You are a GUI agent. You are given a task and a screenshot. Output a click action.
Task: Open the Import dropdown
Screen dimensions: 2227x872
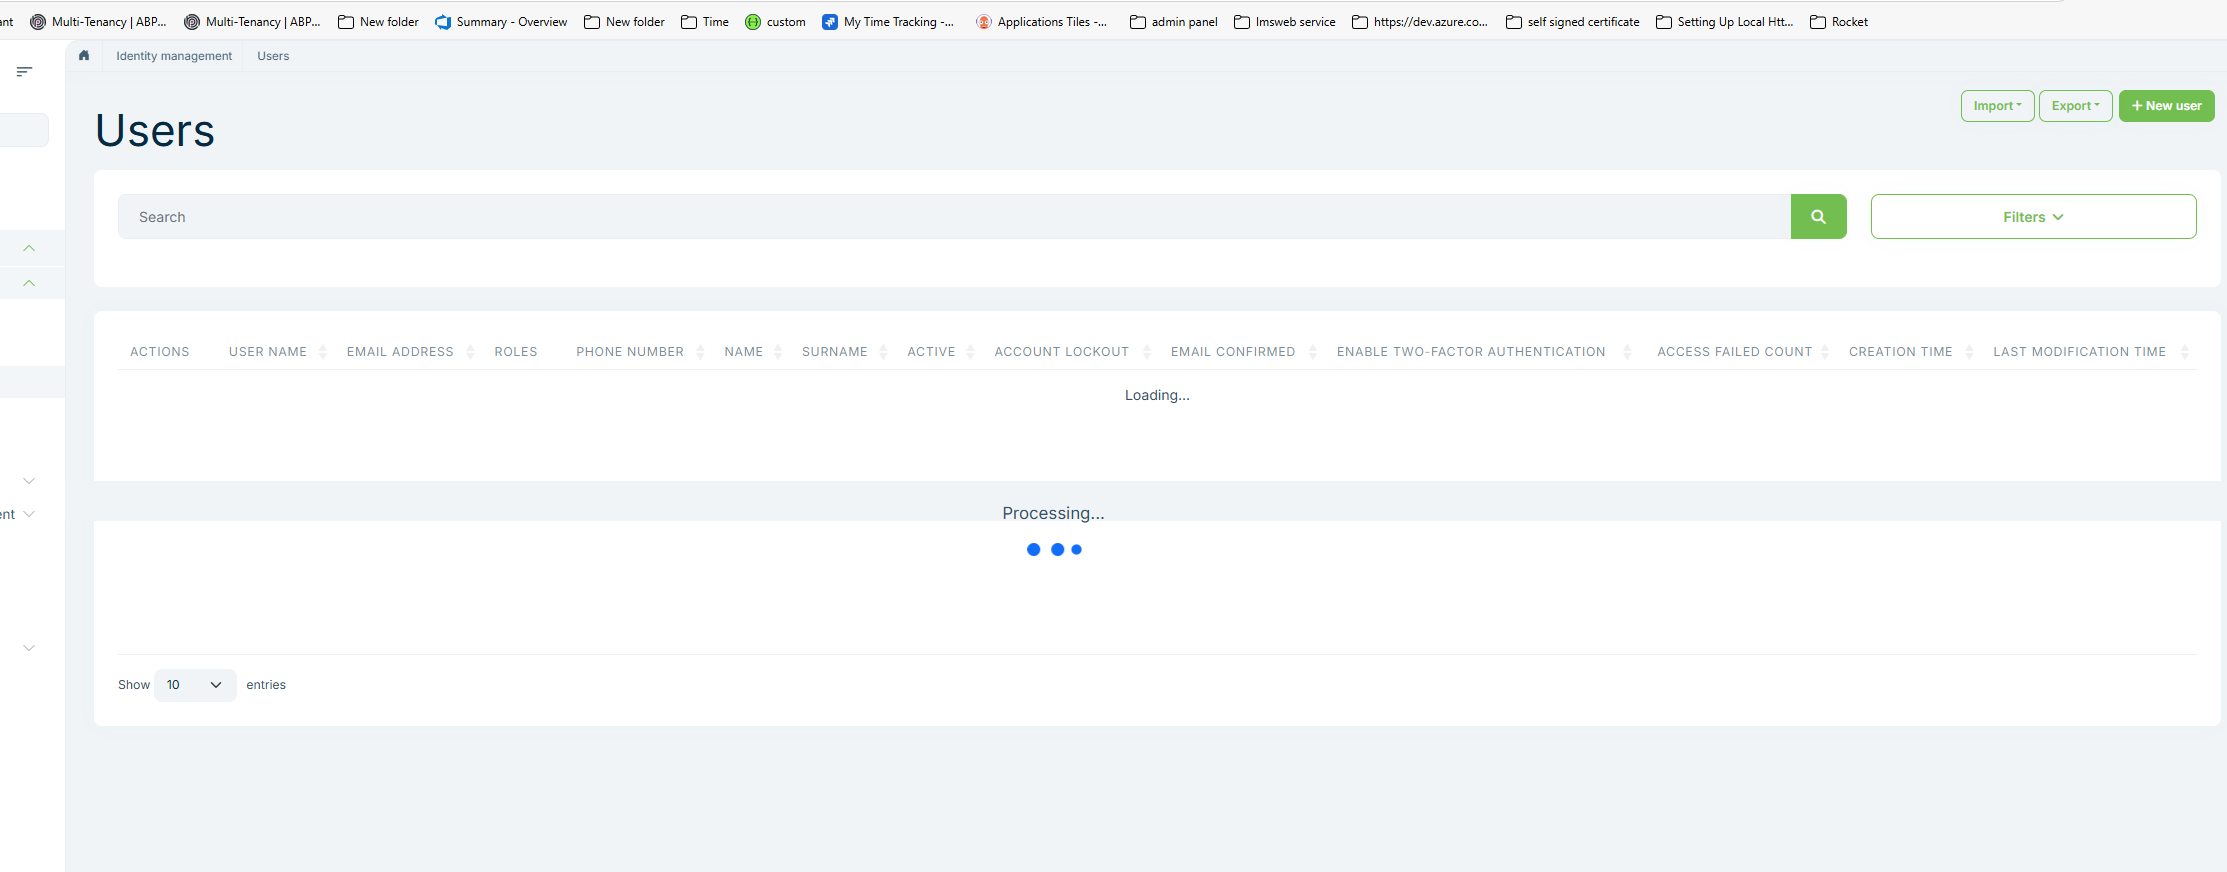coord(1996,106)
